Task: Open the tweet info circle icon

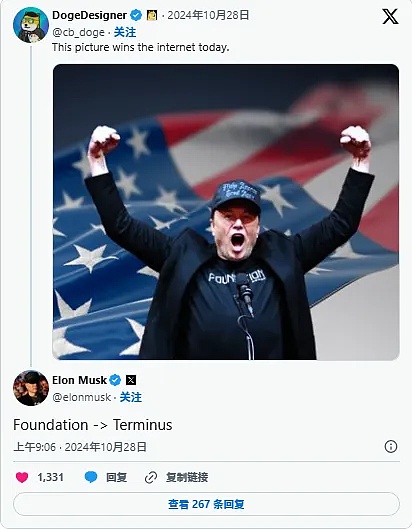Action: pyautogui.click(x=391, y=447)
